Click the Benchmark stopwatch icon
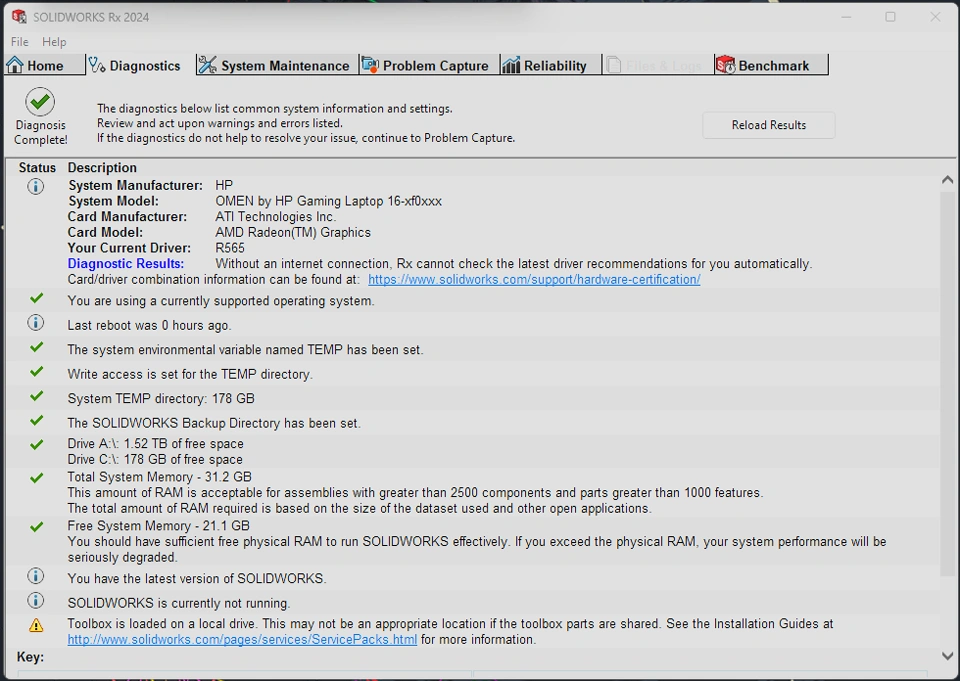This screenshot has width=960, height=681. [x=726, y=65]
